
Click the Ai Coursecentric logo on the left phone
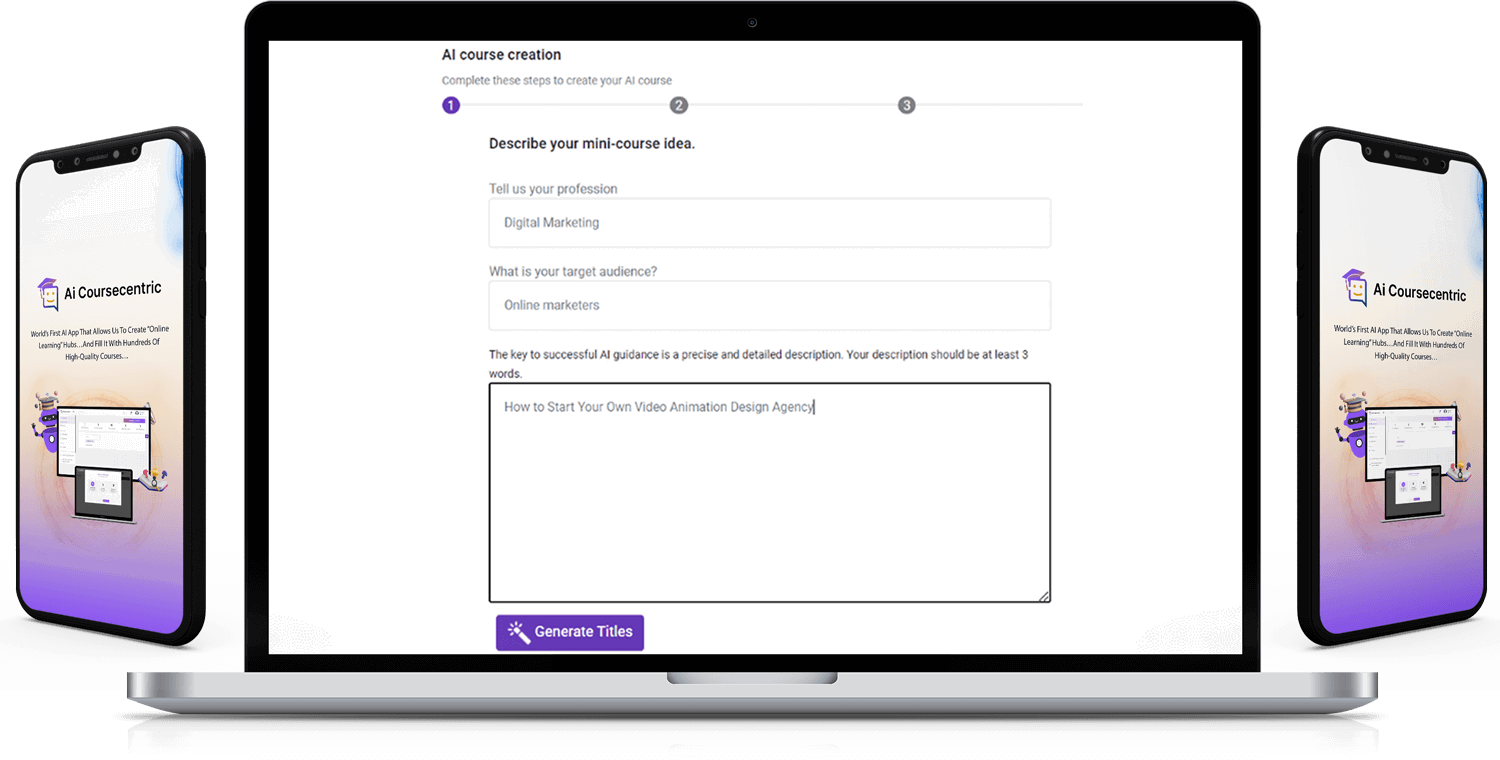[99, 293]
